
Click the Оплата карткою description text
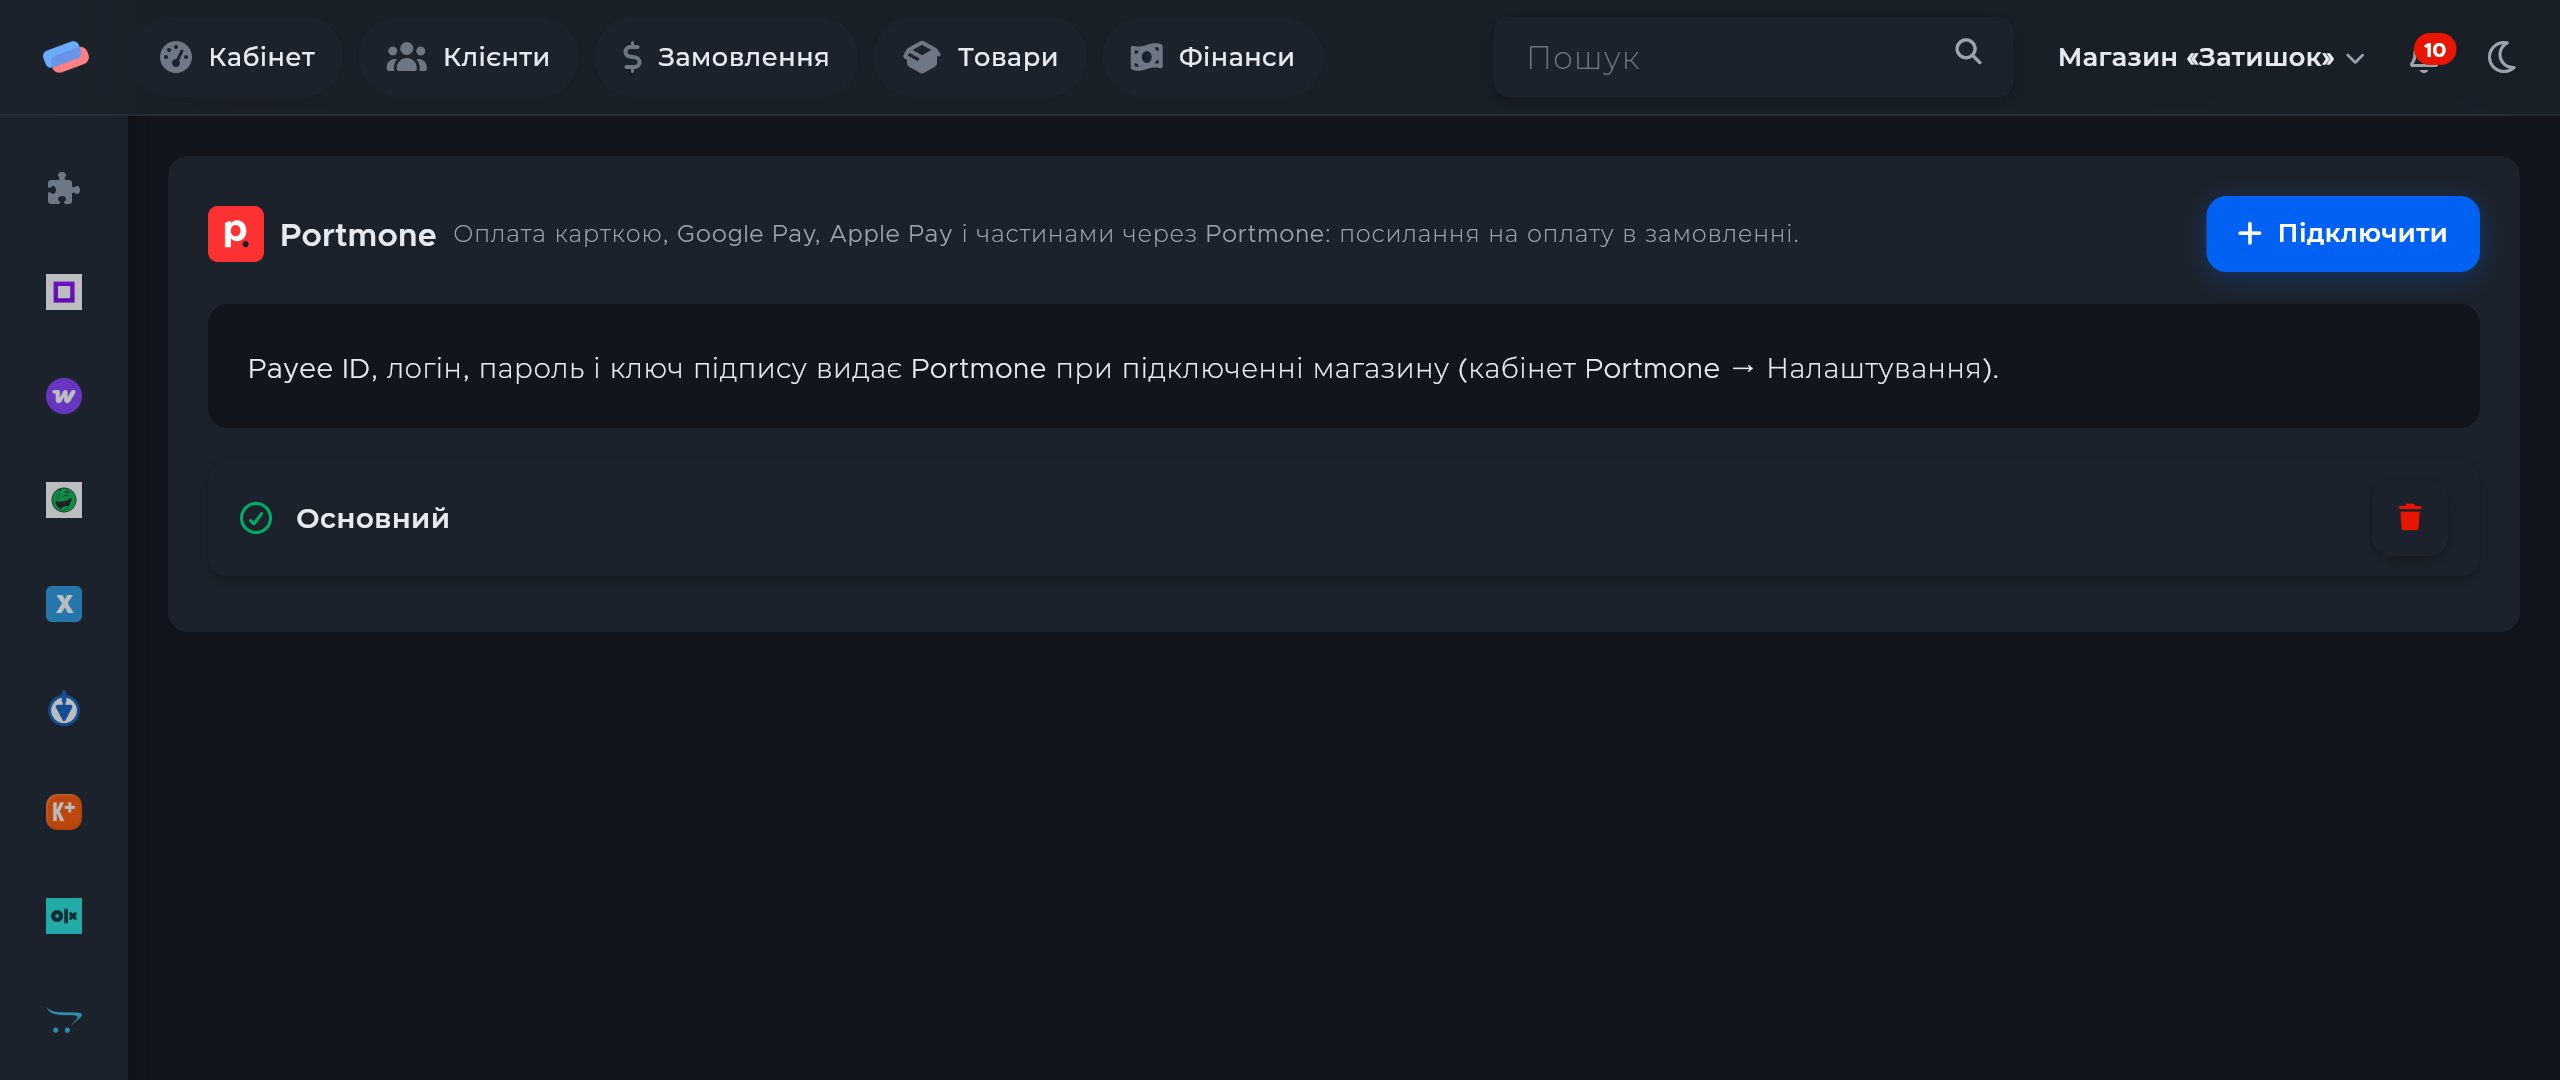(x=1126, y=234)
